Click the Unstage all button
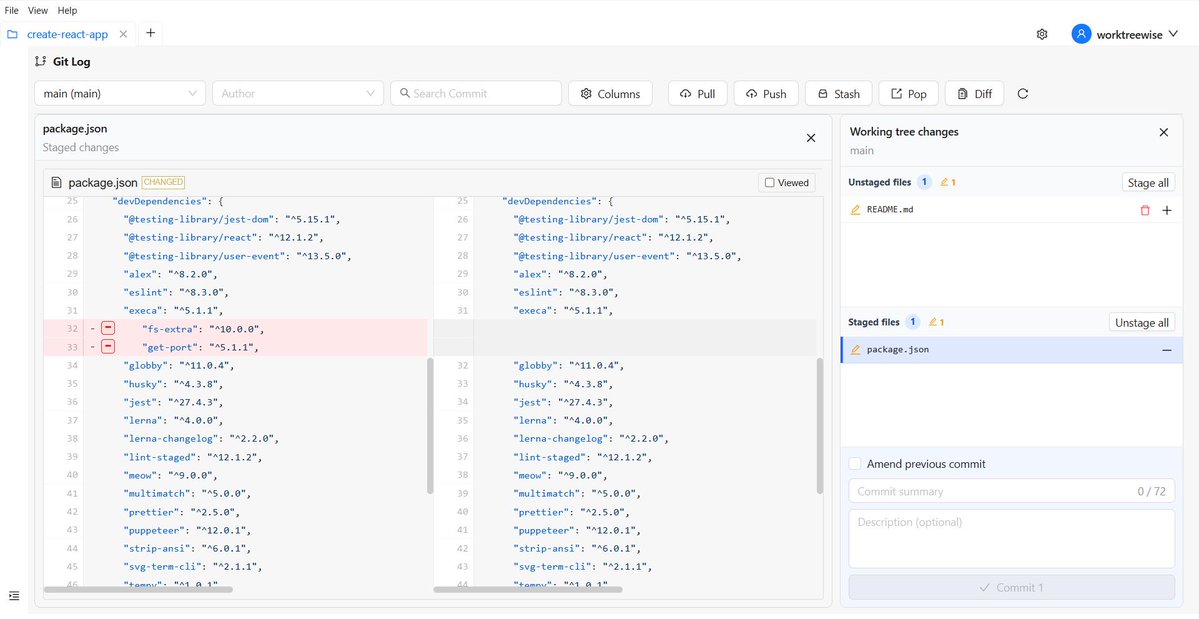Viewport: 1199px width, 619px height. click(x=1142, y=322)
